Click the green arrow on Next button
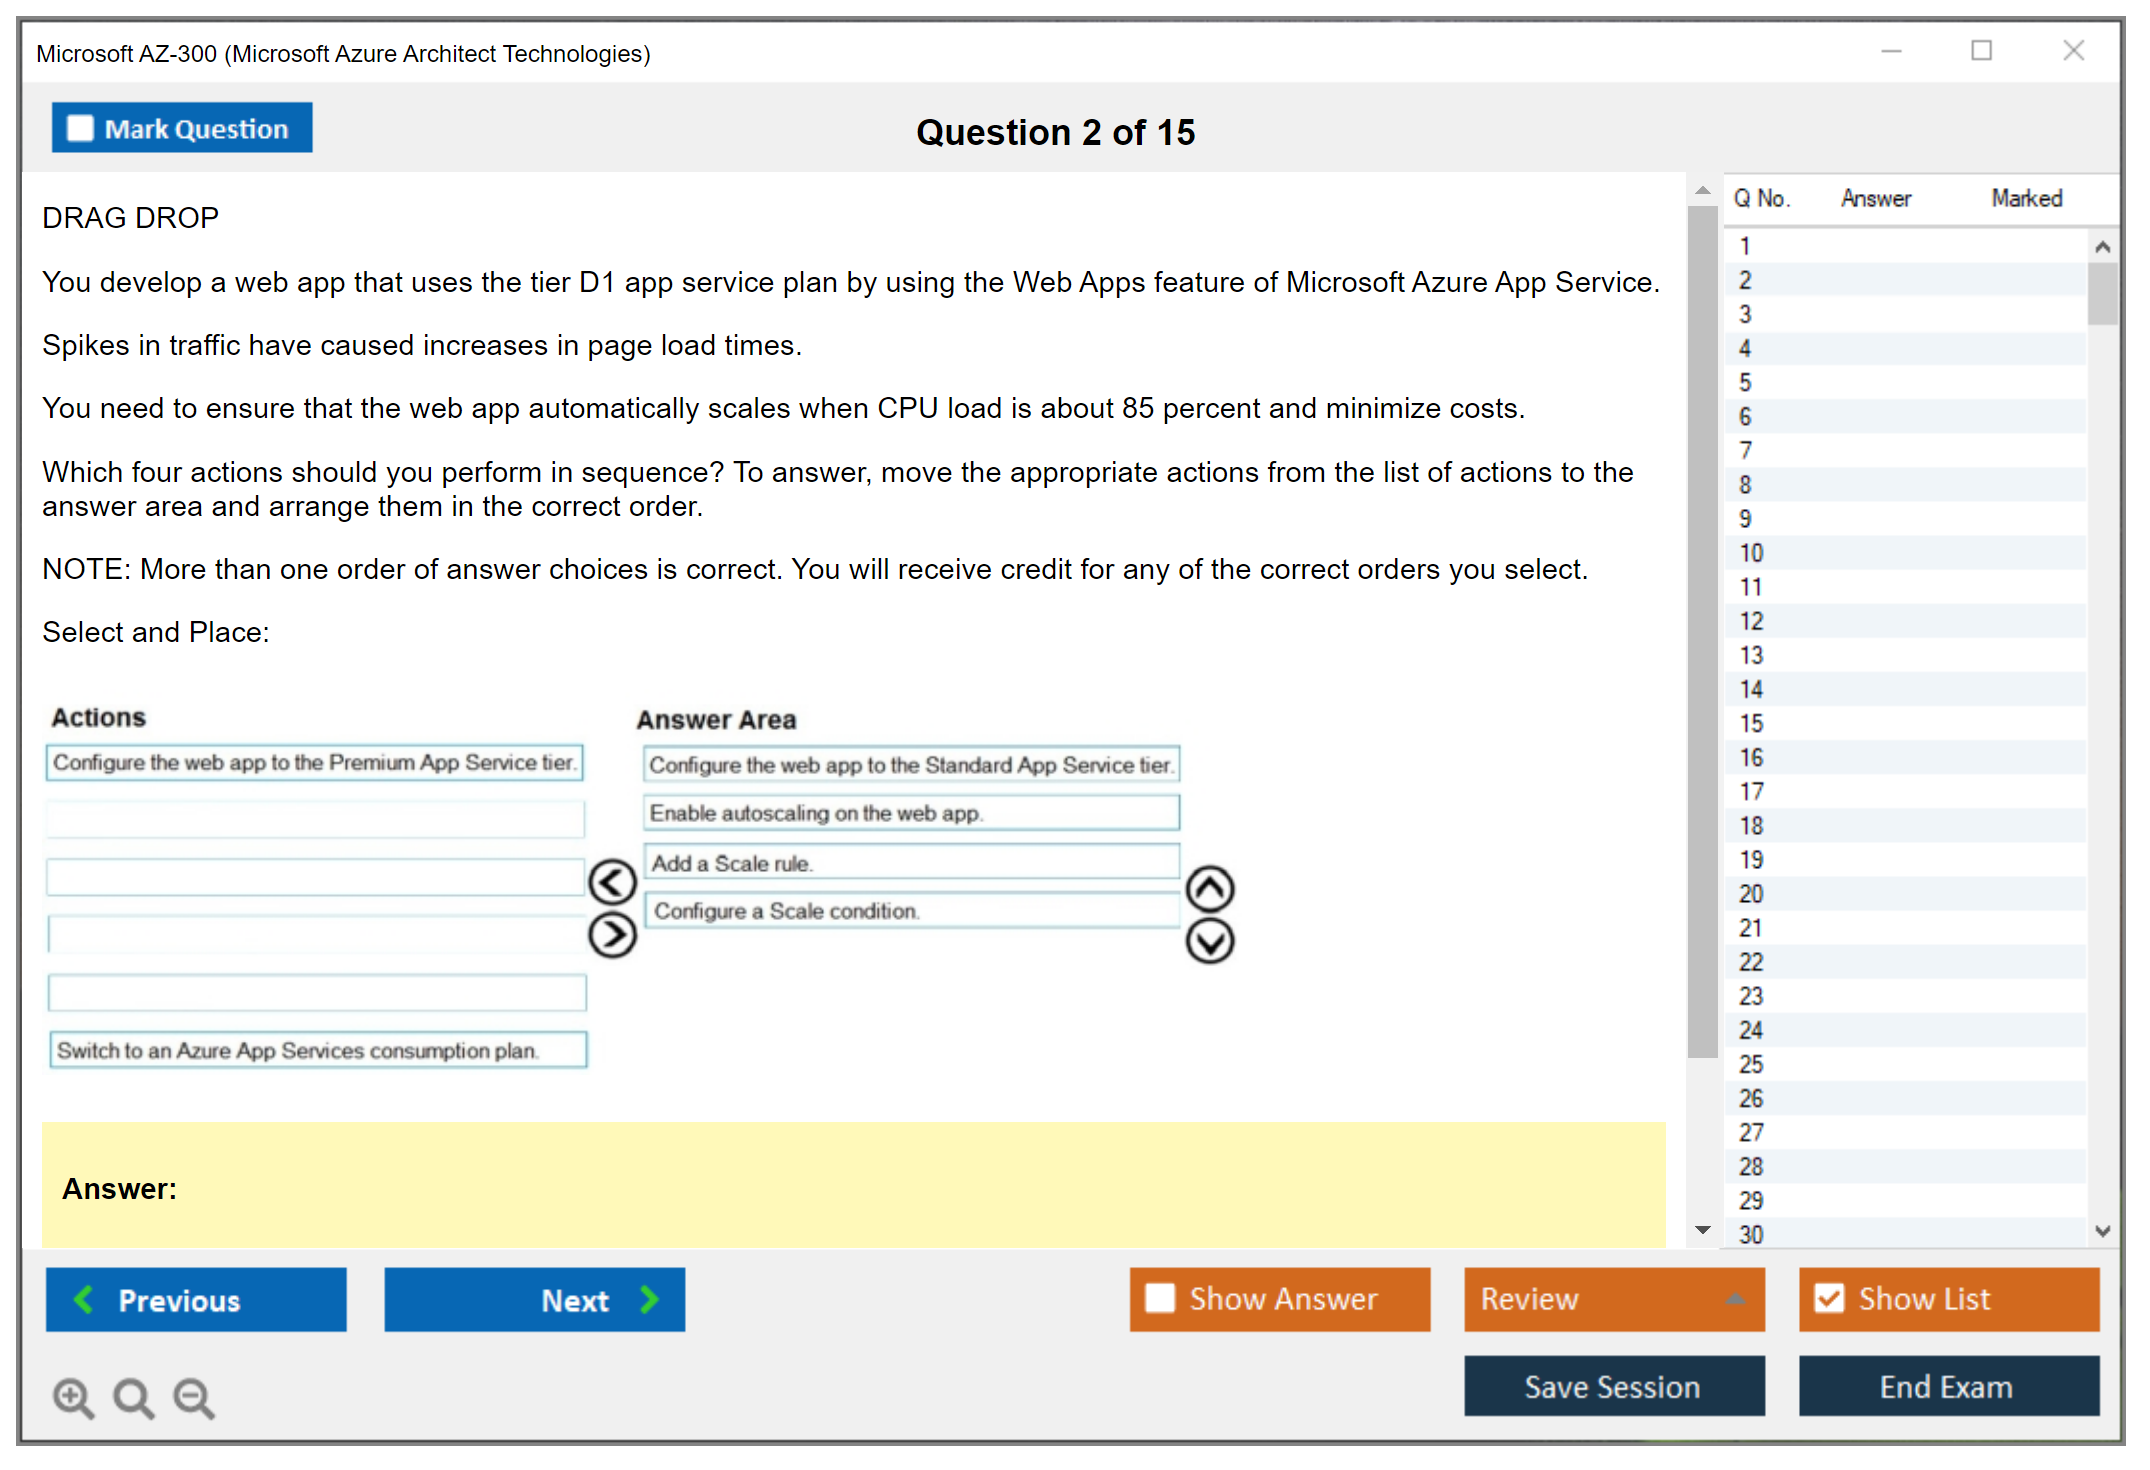Viewport: 2150px width, 1470px height. point(650,1299)
